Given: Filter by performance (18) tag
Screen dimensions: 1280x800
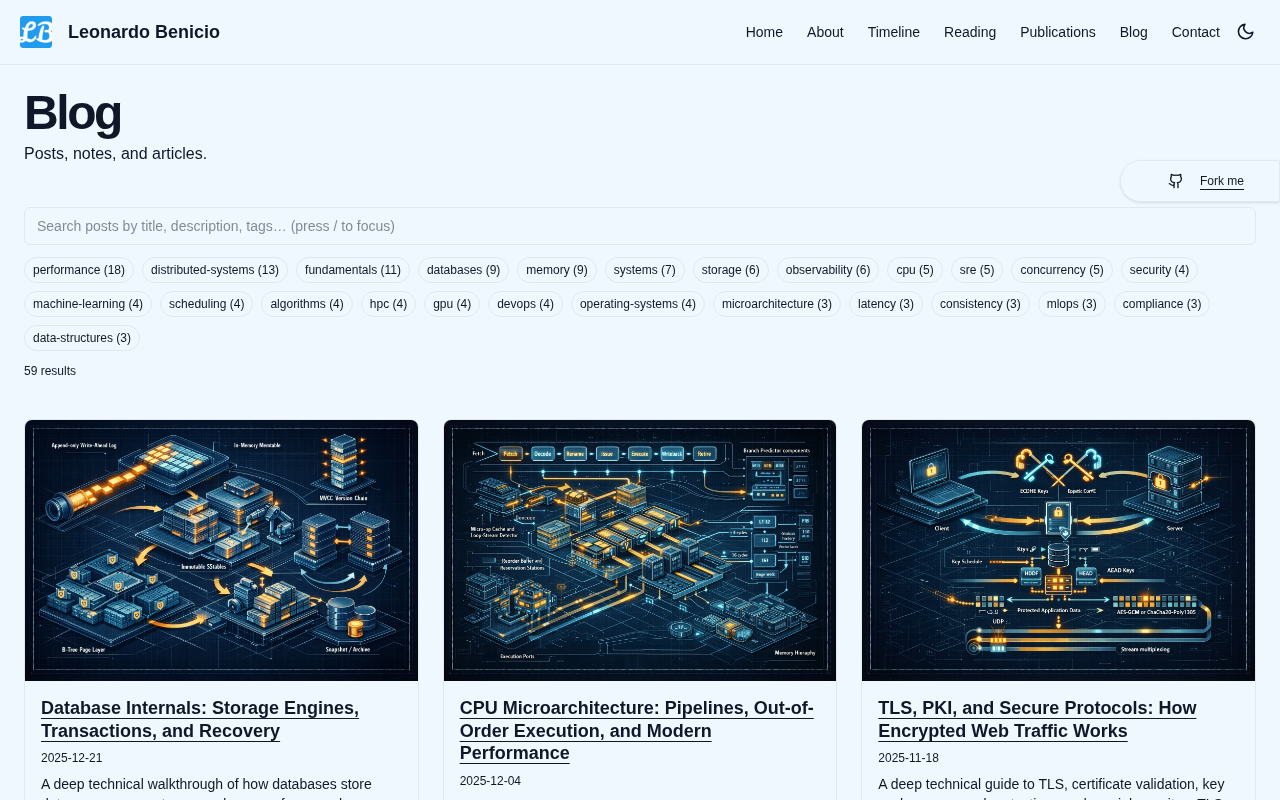Looking at the screenshot, I should 79,270.
